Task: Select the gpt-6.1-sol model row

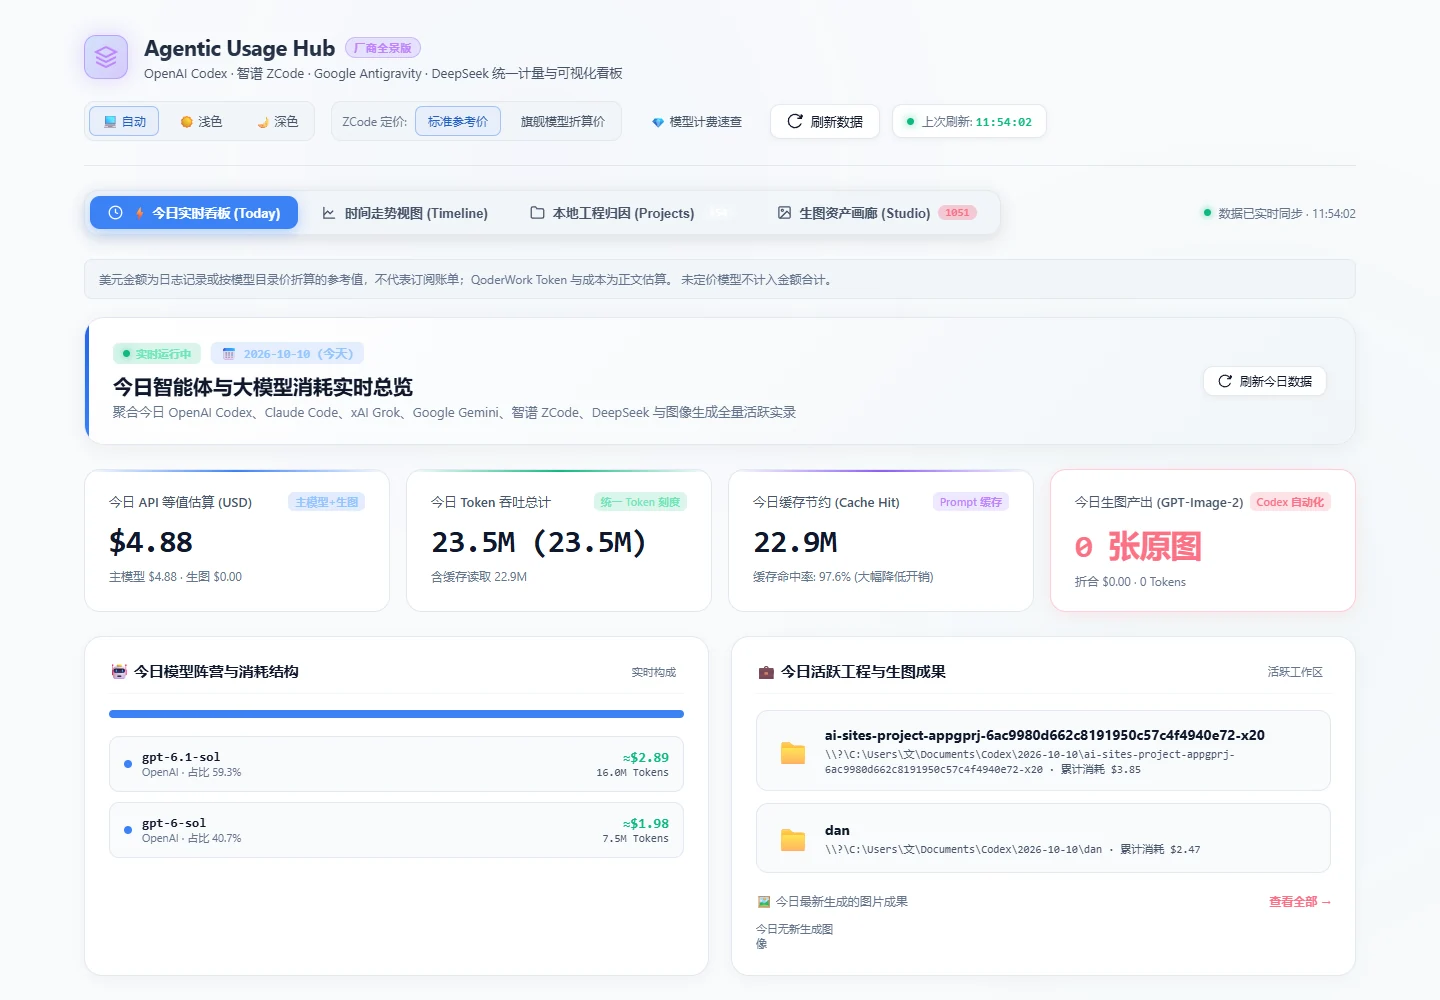Action: click(396, 764)
